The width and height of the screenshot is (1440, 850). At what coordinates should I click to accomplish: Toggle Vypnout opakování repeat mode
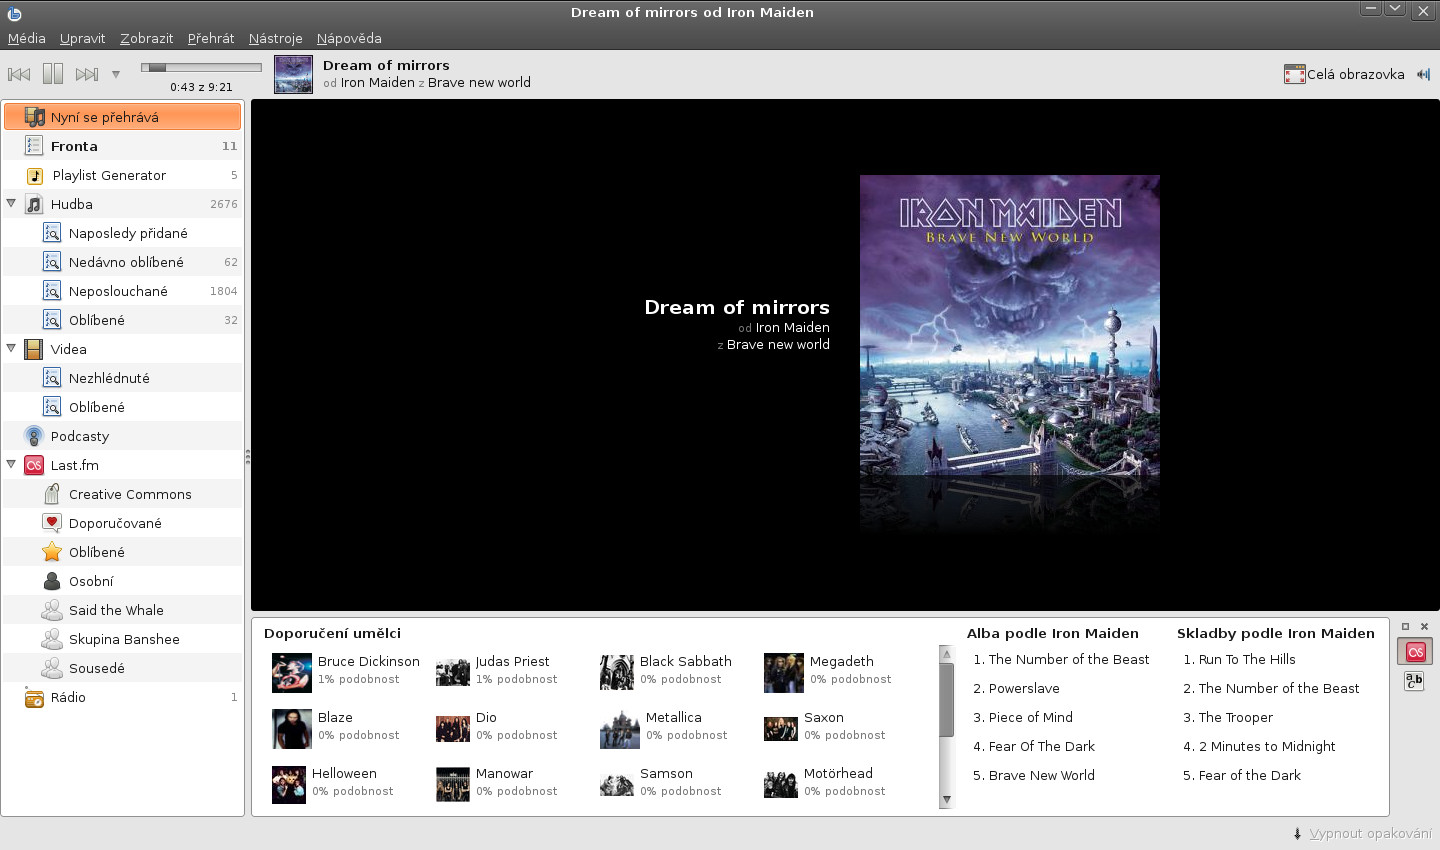1362,833
